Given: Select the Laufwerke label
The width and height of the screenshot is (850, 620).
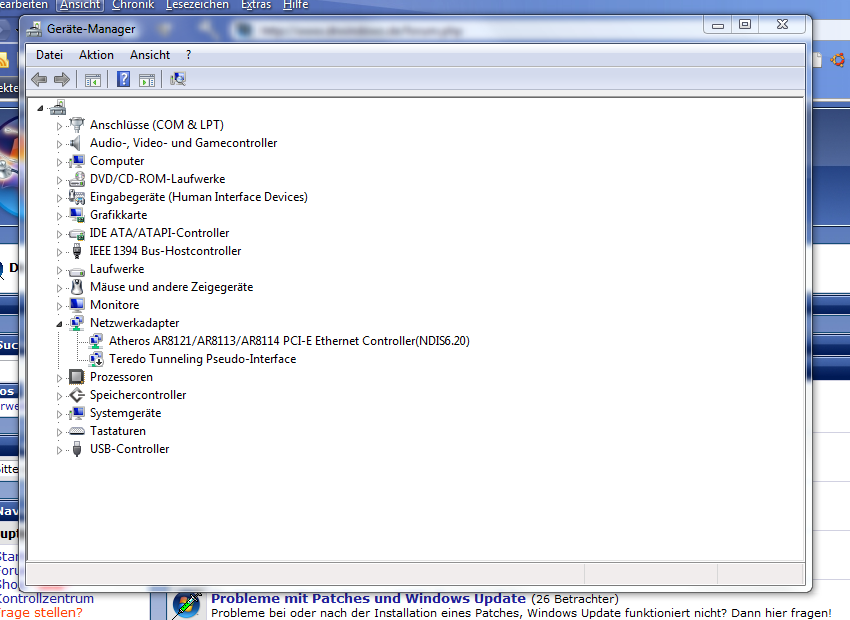Looking at the screenshot, I should coord(117,269).
